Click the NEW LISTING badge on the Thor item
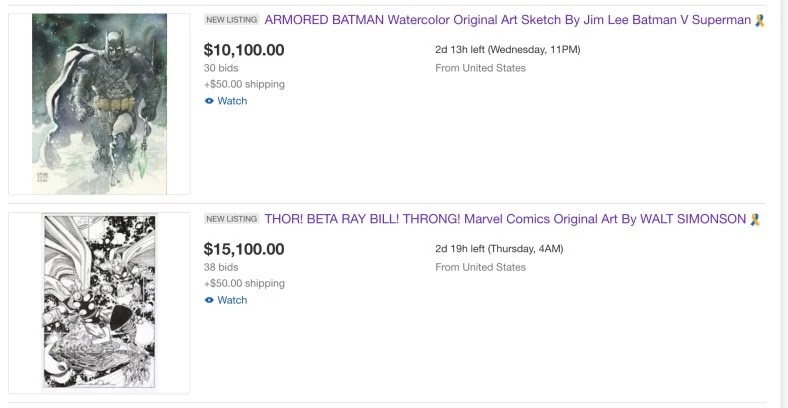Viewport: 788px width, 408px height. coord(231,219)
